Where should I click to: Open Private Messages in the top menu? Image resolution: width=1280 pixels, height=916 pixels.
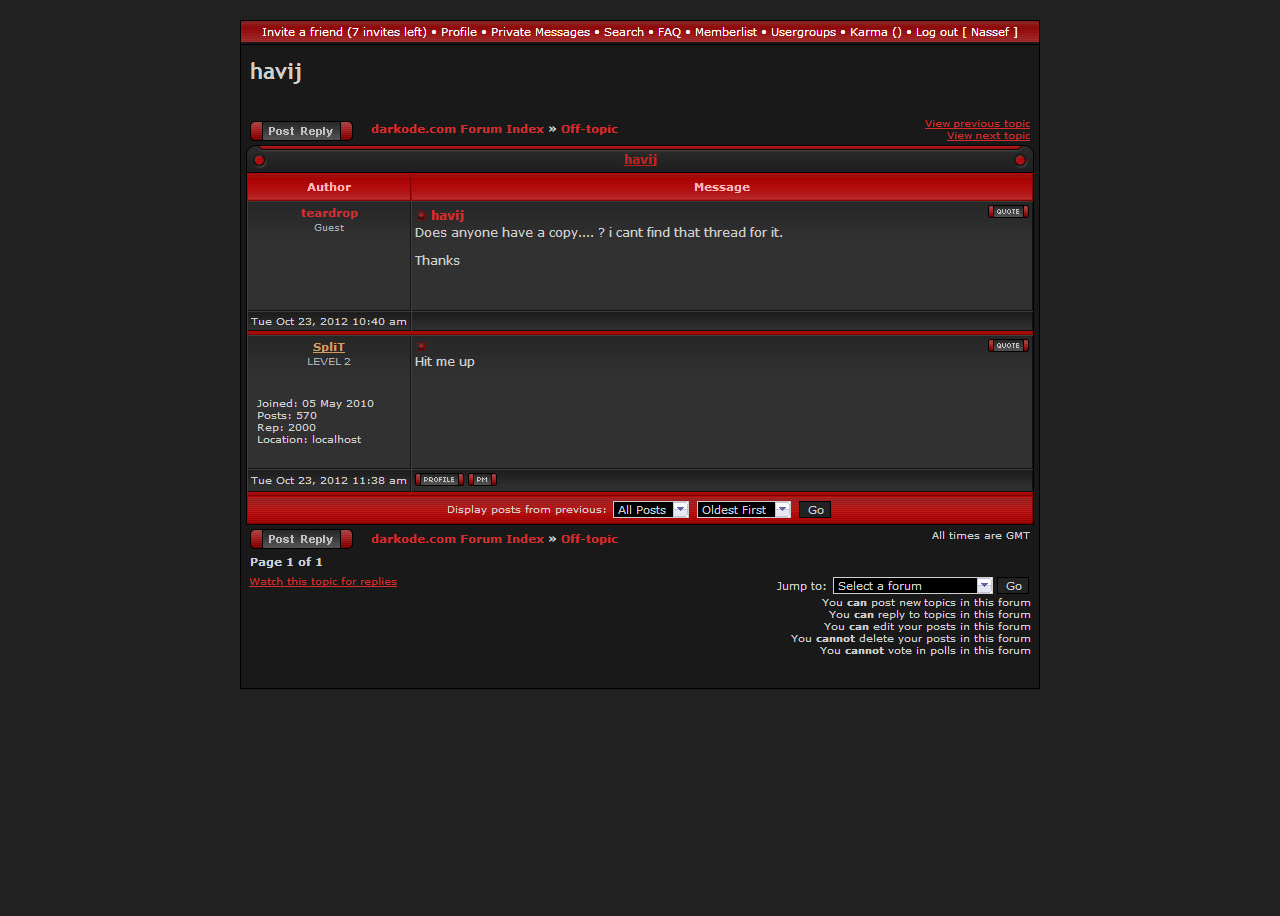(540, 32)
